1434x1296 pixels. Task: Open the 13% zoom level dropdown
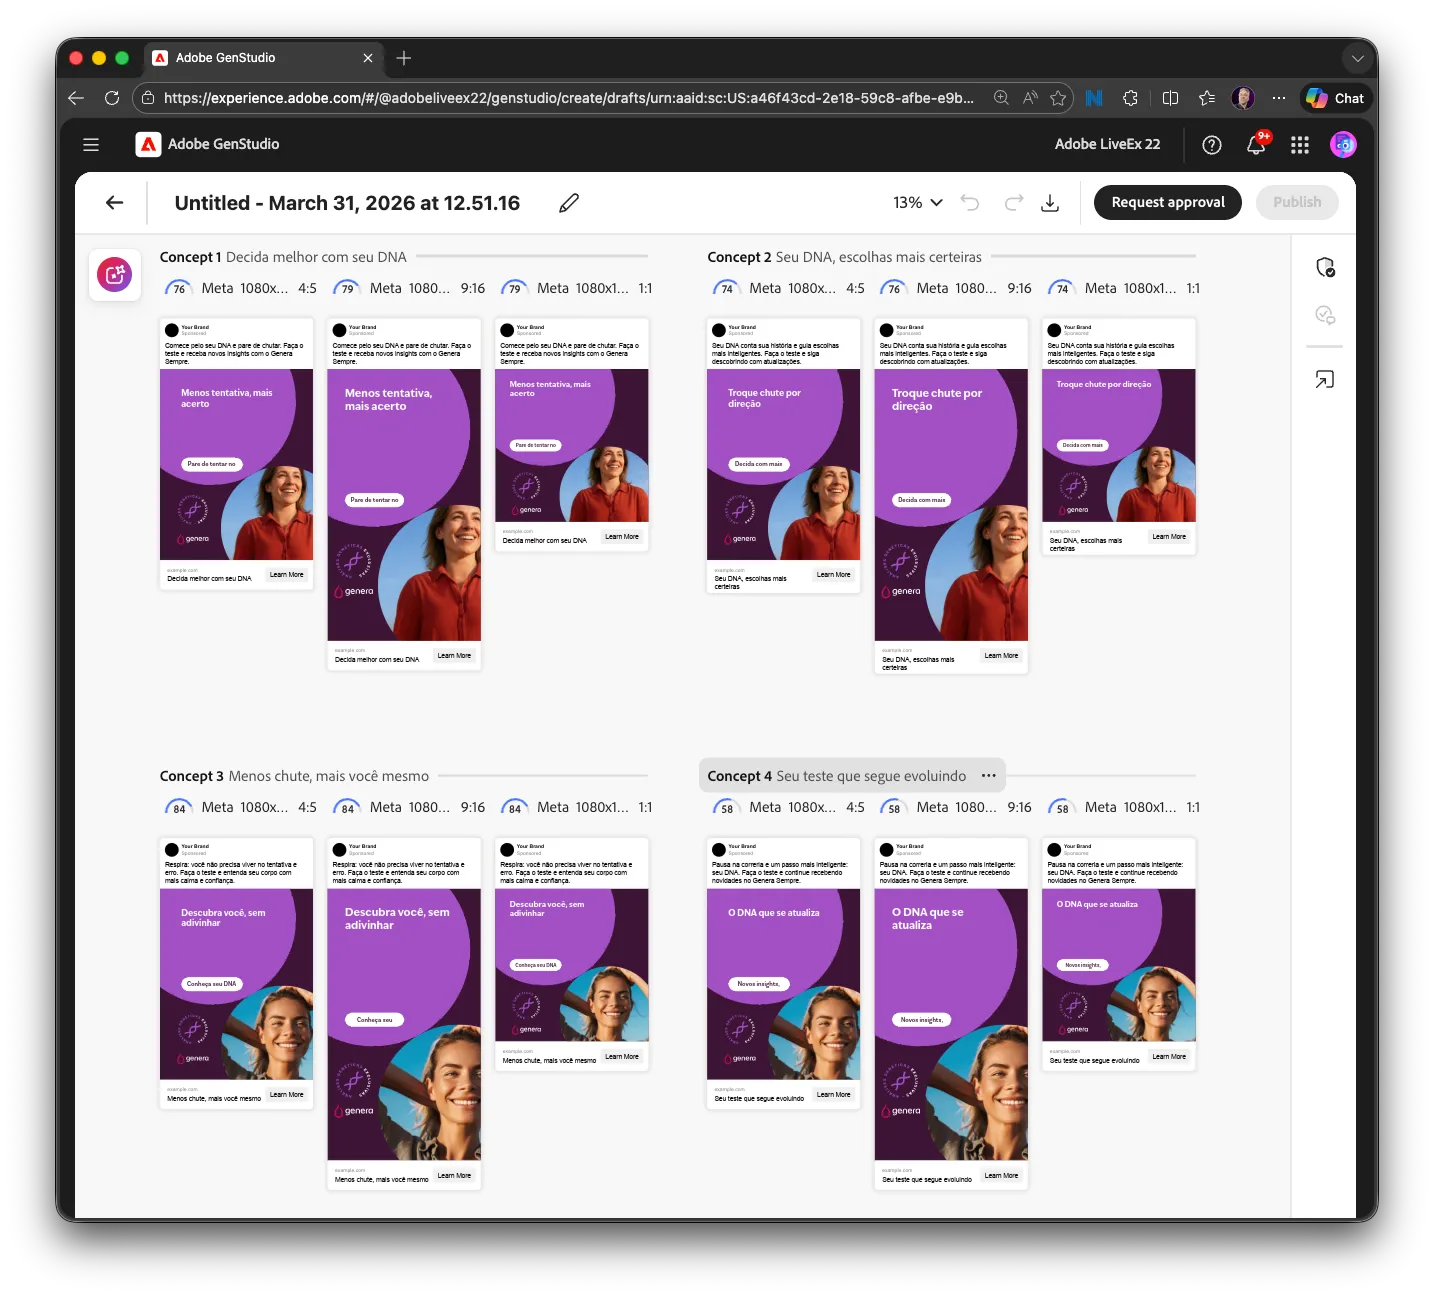tap(918, 203)
